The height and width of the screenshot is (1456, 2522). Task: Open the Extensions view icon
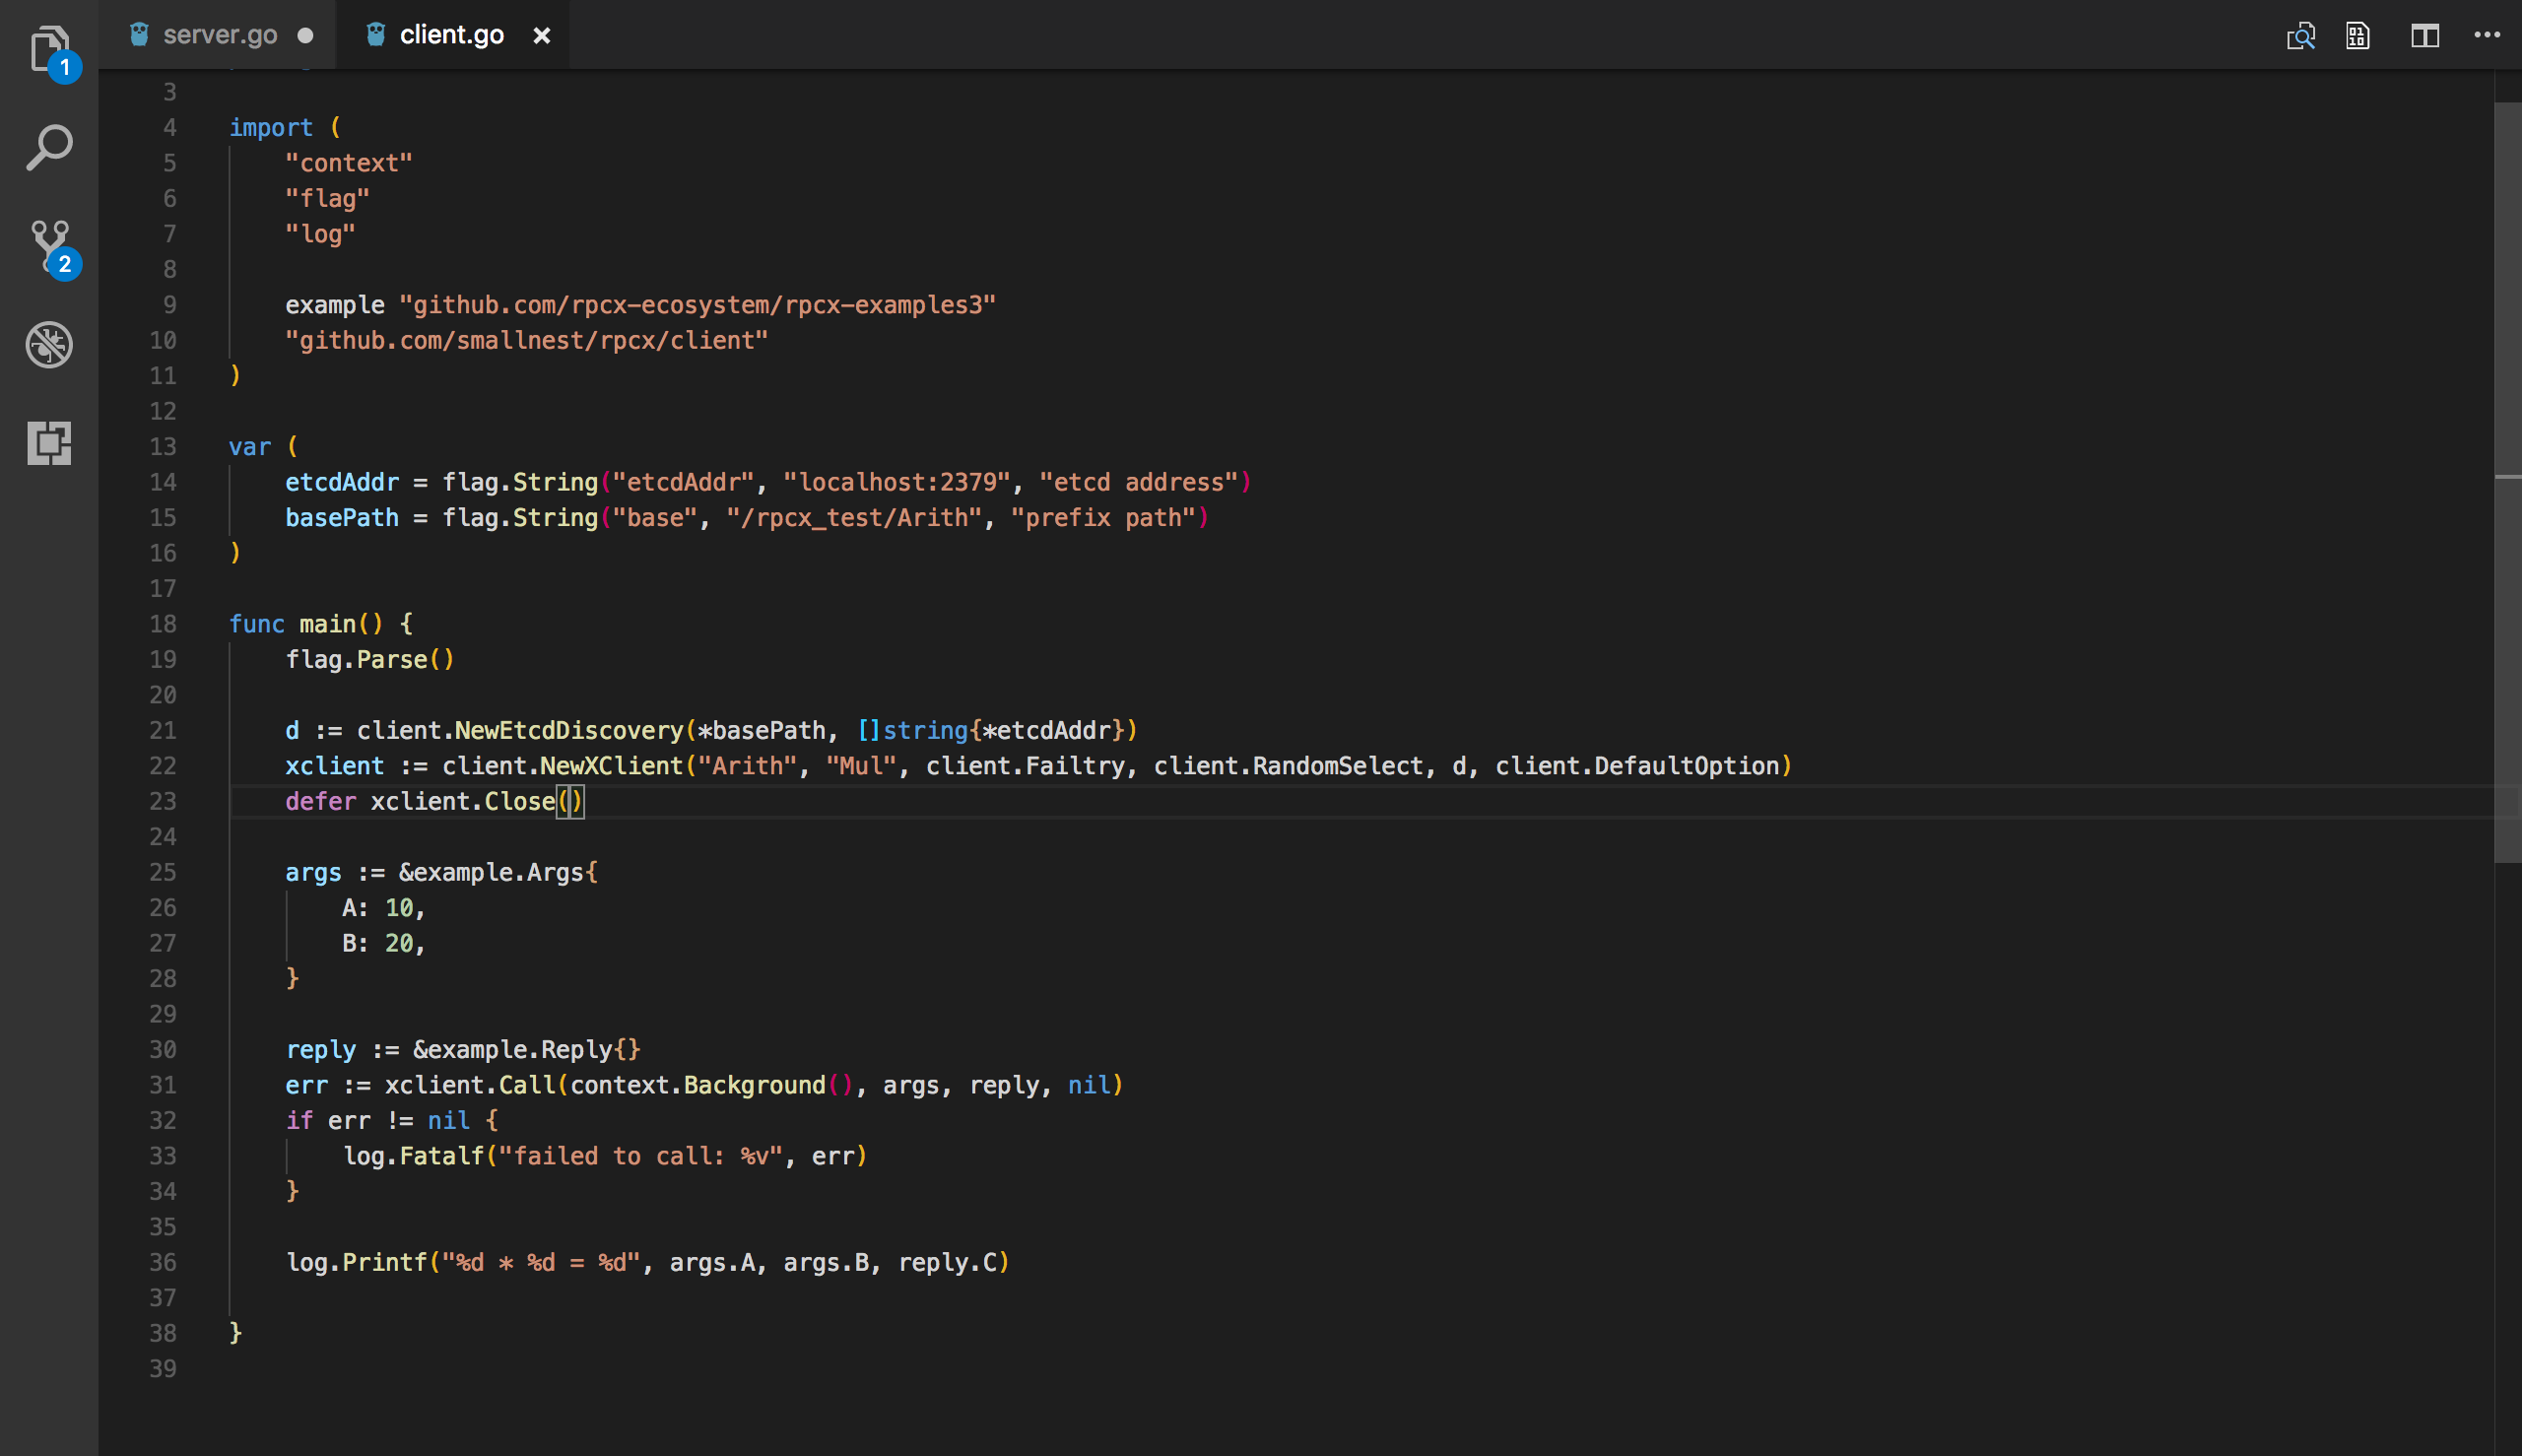point(49,442)
